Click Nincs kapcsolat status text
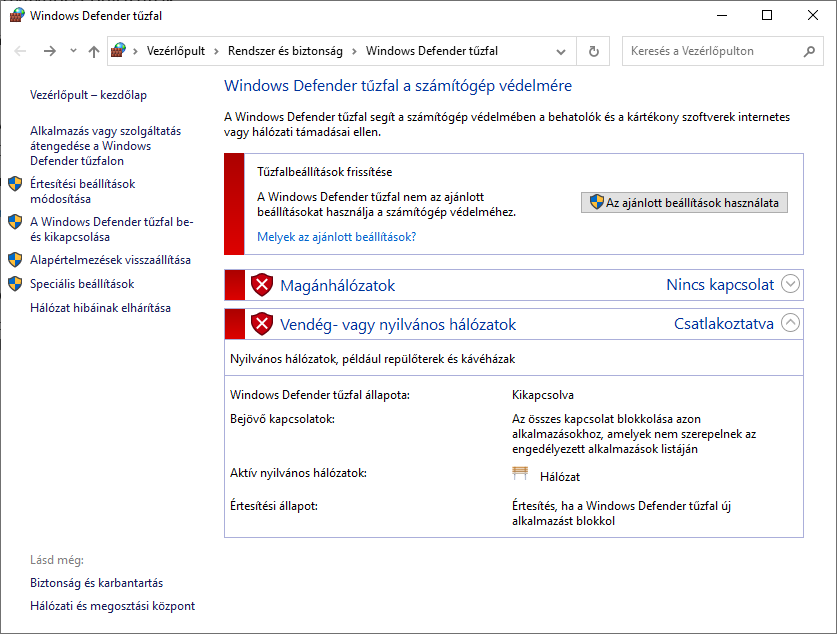The width and height of the screenshot is (837, 634). pyautogui.click(x=720, y=285)
